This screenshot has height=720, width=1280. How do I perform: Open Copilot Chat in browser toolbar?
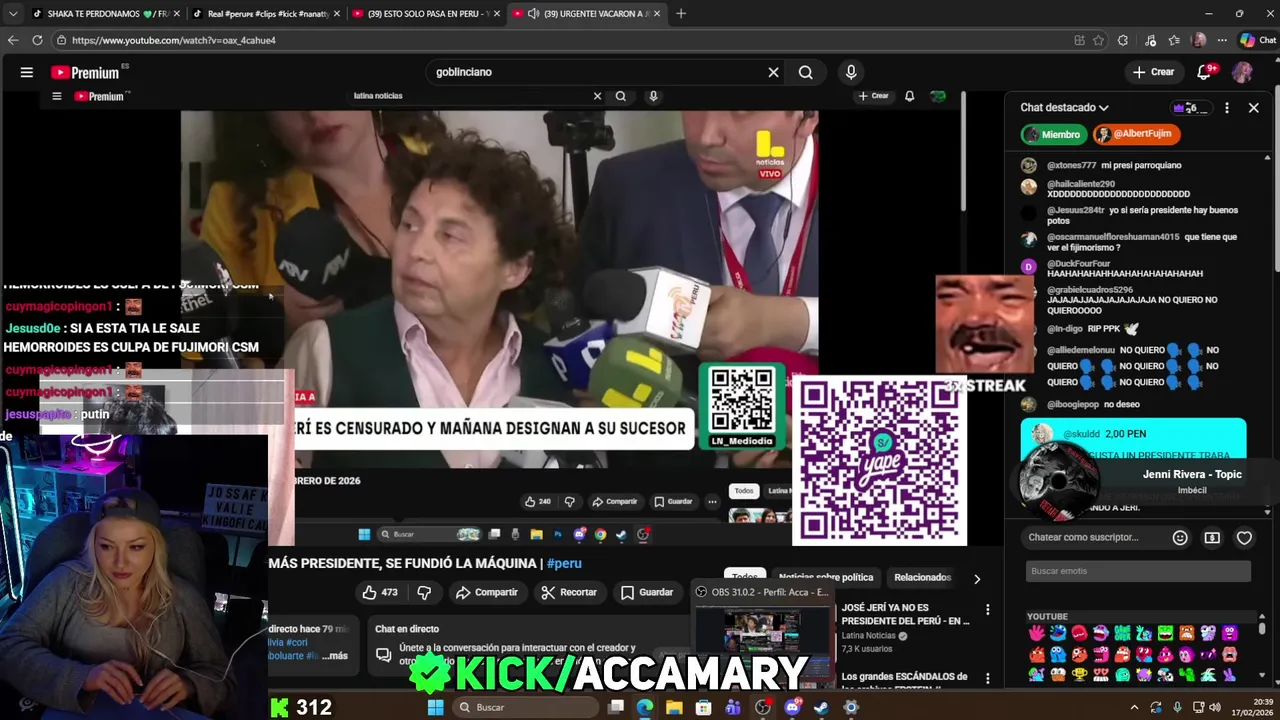point(1258,40)
